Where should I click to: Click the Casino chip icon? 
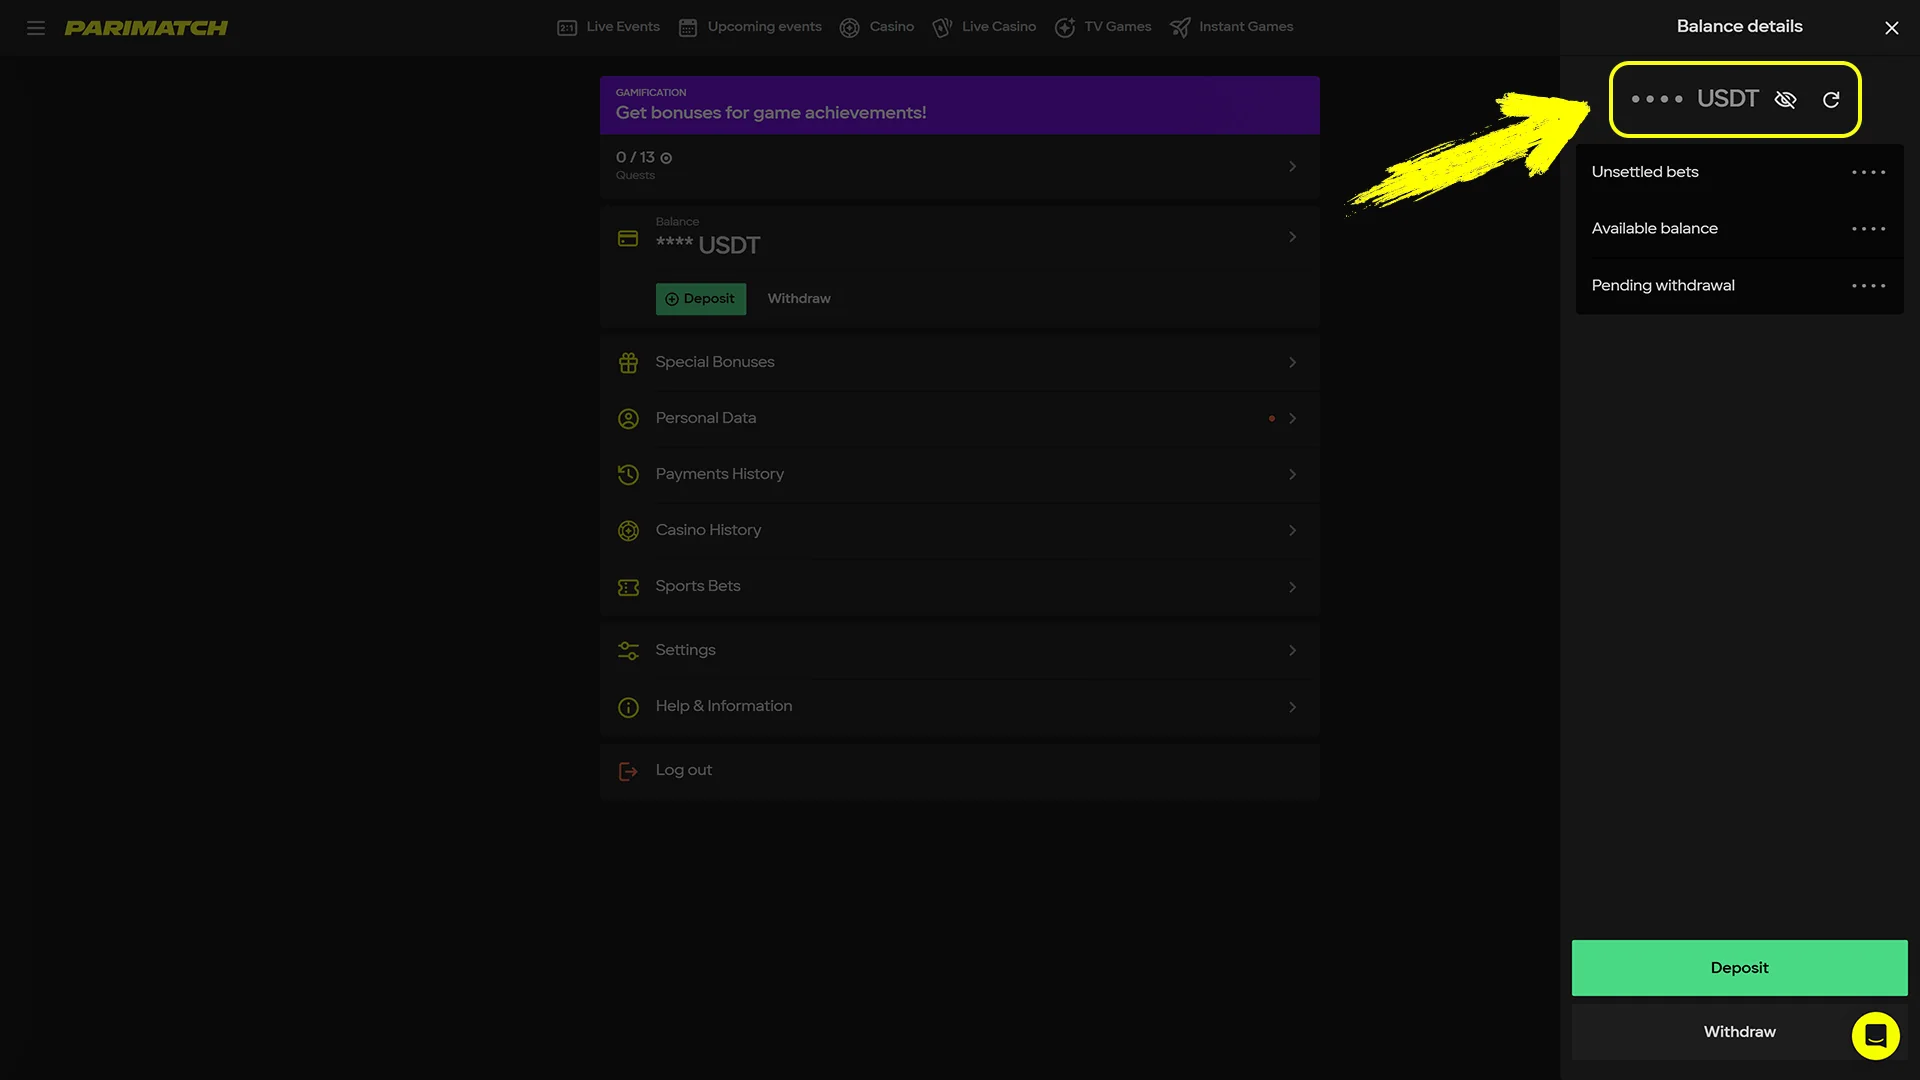tap(850, 28)
